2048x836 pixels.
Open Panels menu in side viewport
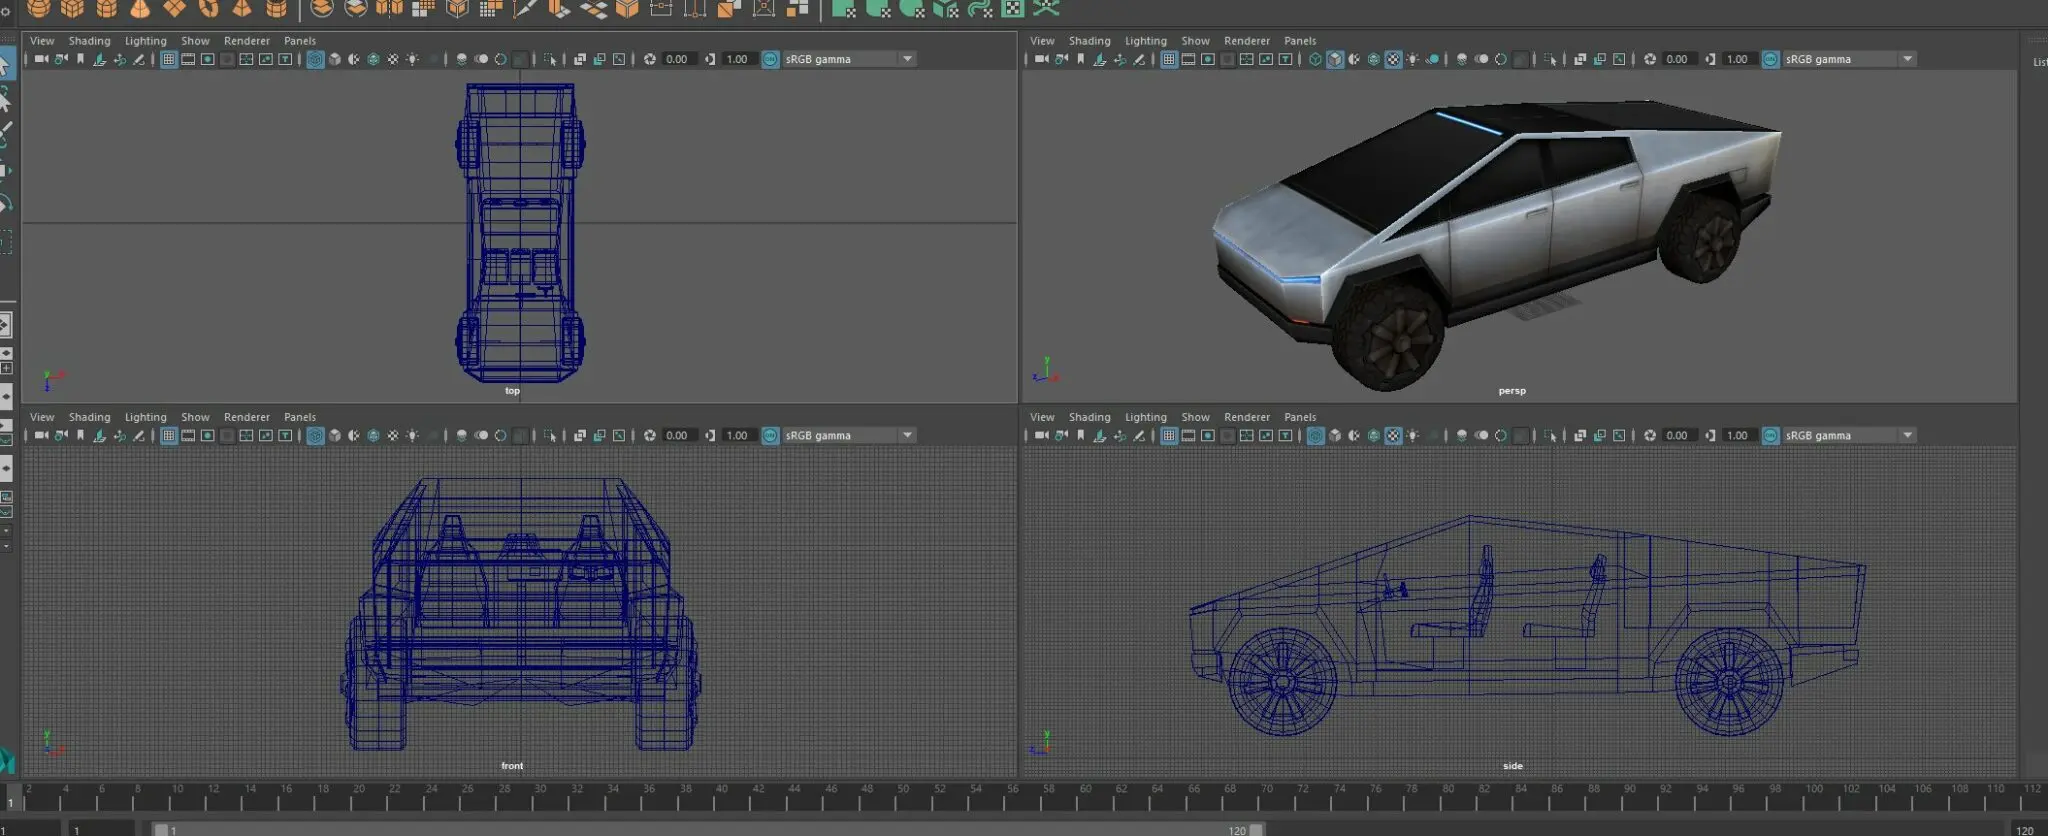pyautogui.click(x=1300, y=417)
